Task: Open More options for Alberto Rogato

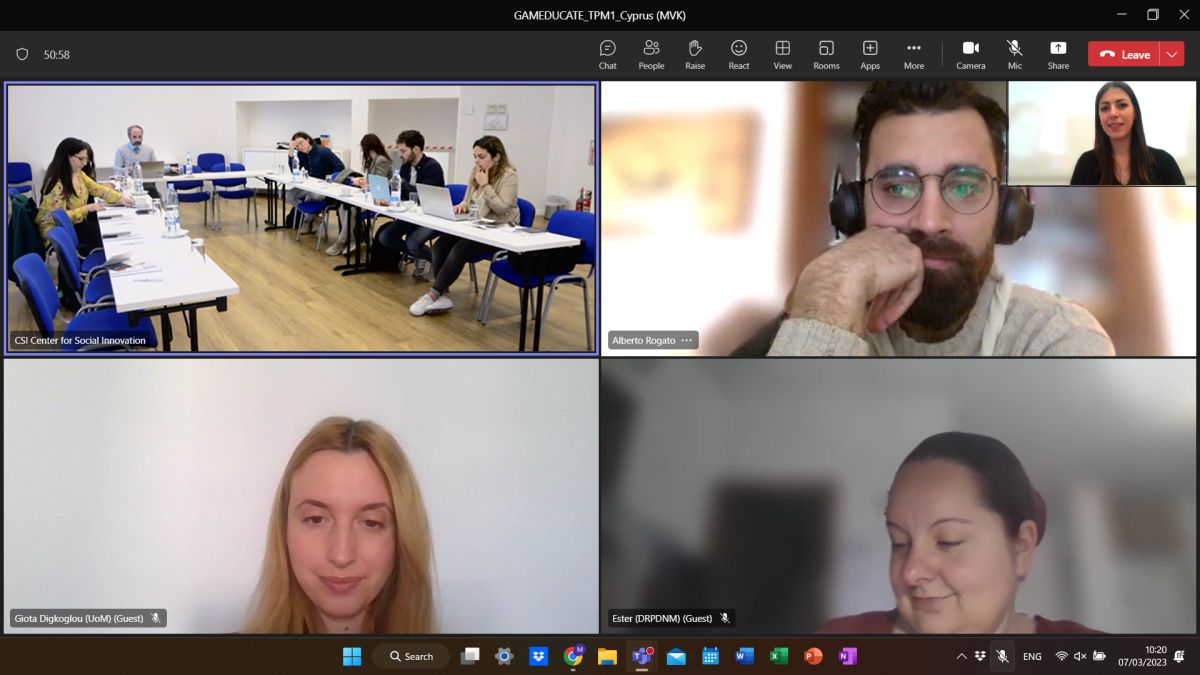Action: click(x=686, y=341)
